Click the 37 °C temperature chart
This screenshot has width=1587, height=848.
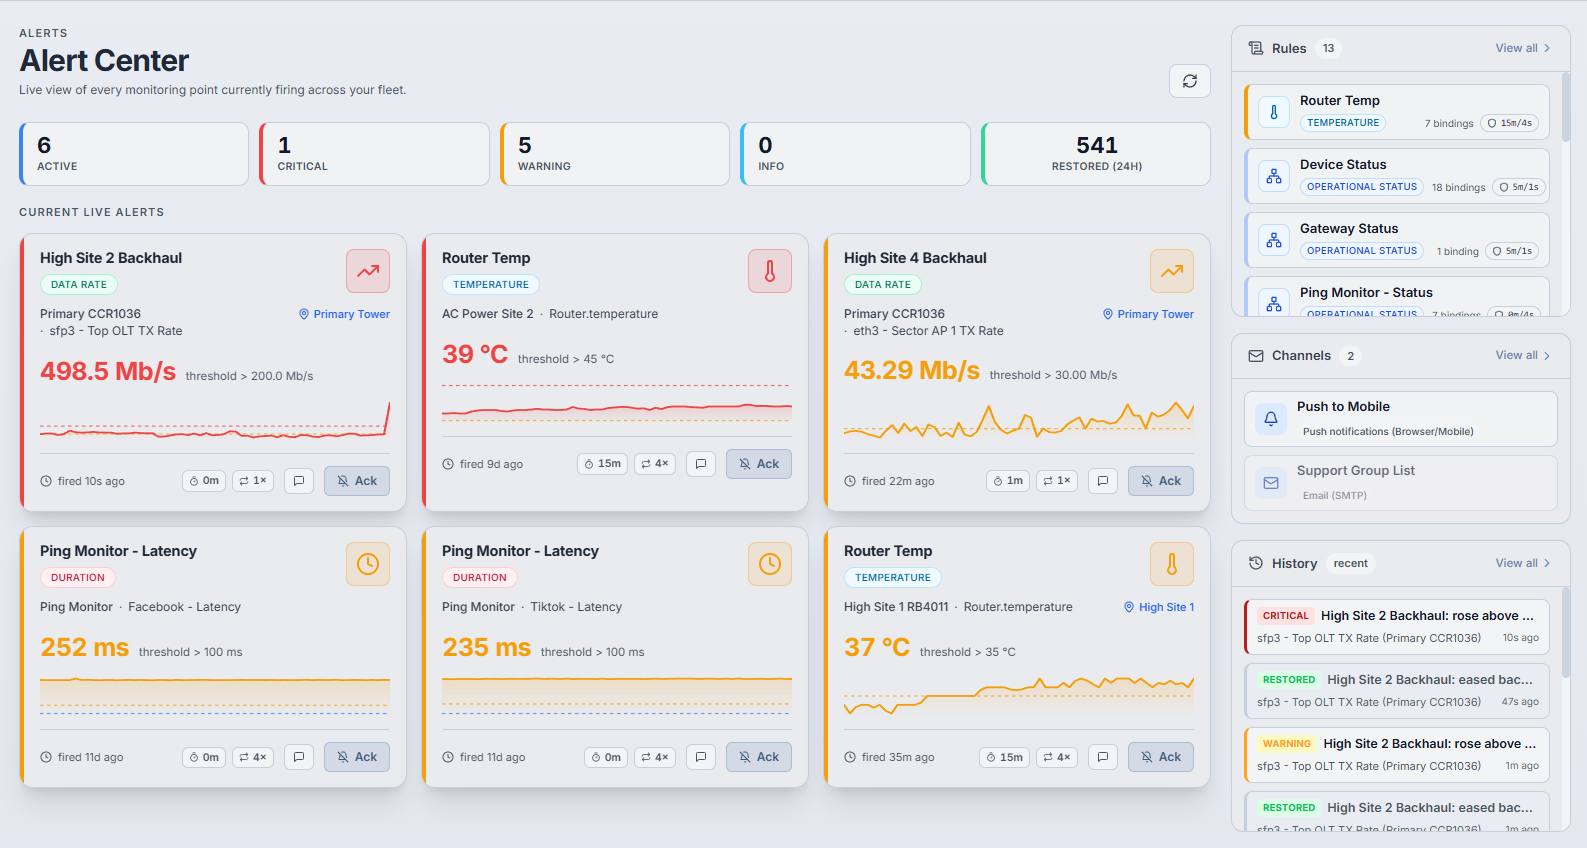point(1019,698)
